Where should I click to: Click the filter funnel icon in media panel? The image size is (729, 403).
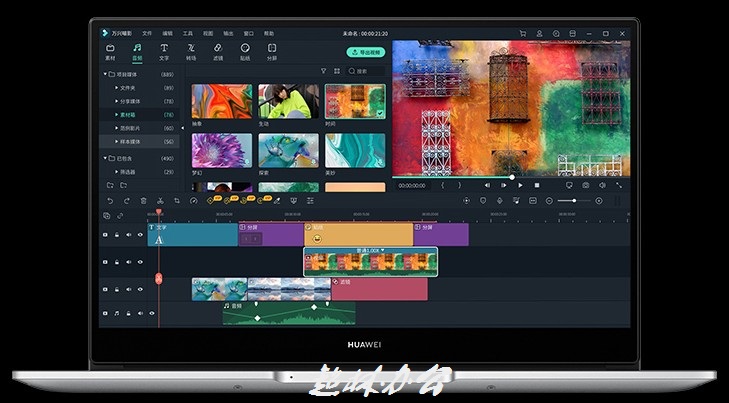click(324, 71)
